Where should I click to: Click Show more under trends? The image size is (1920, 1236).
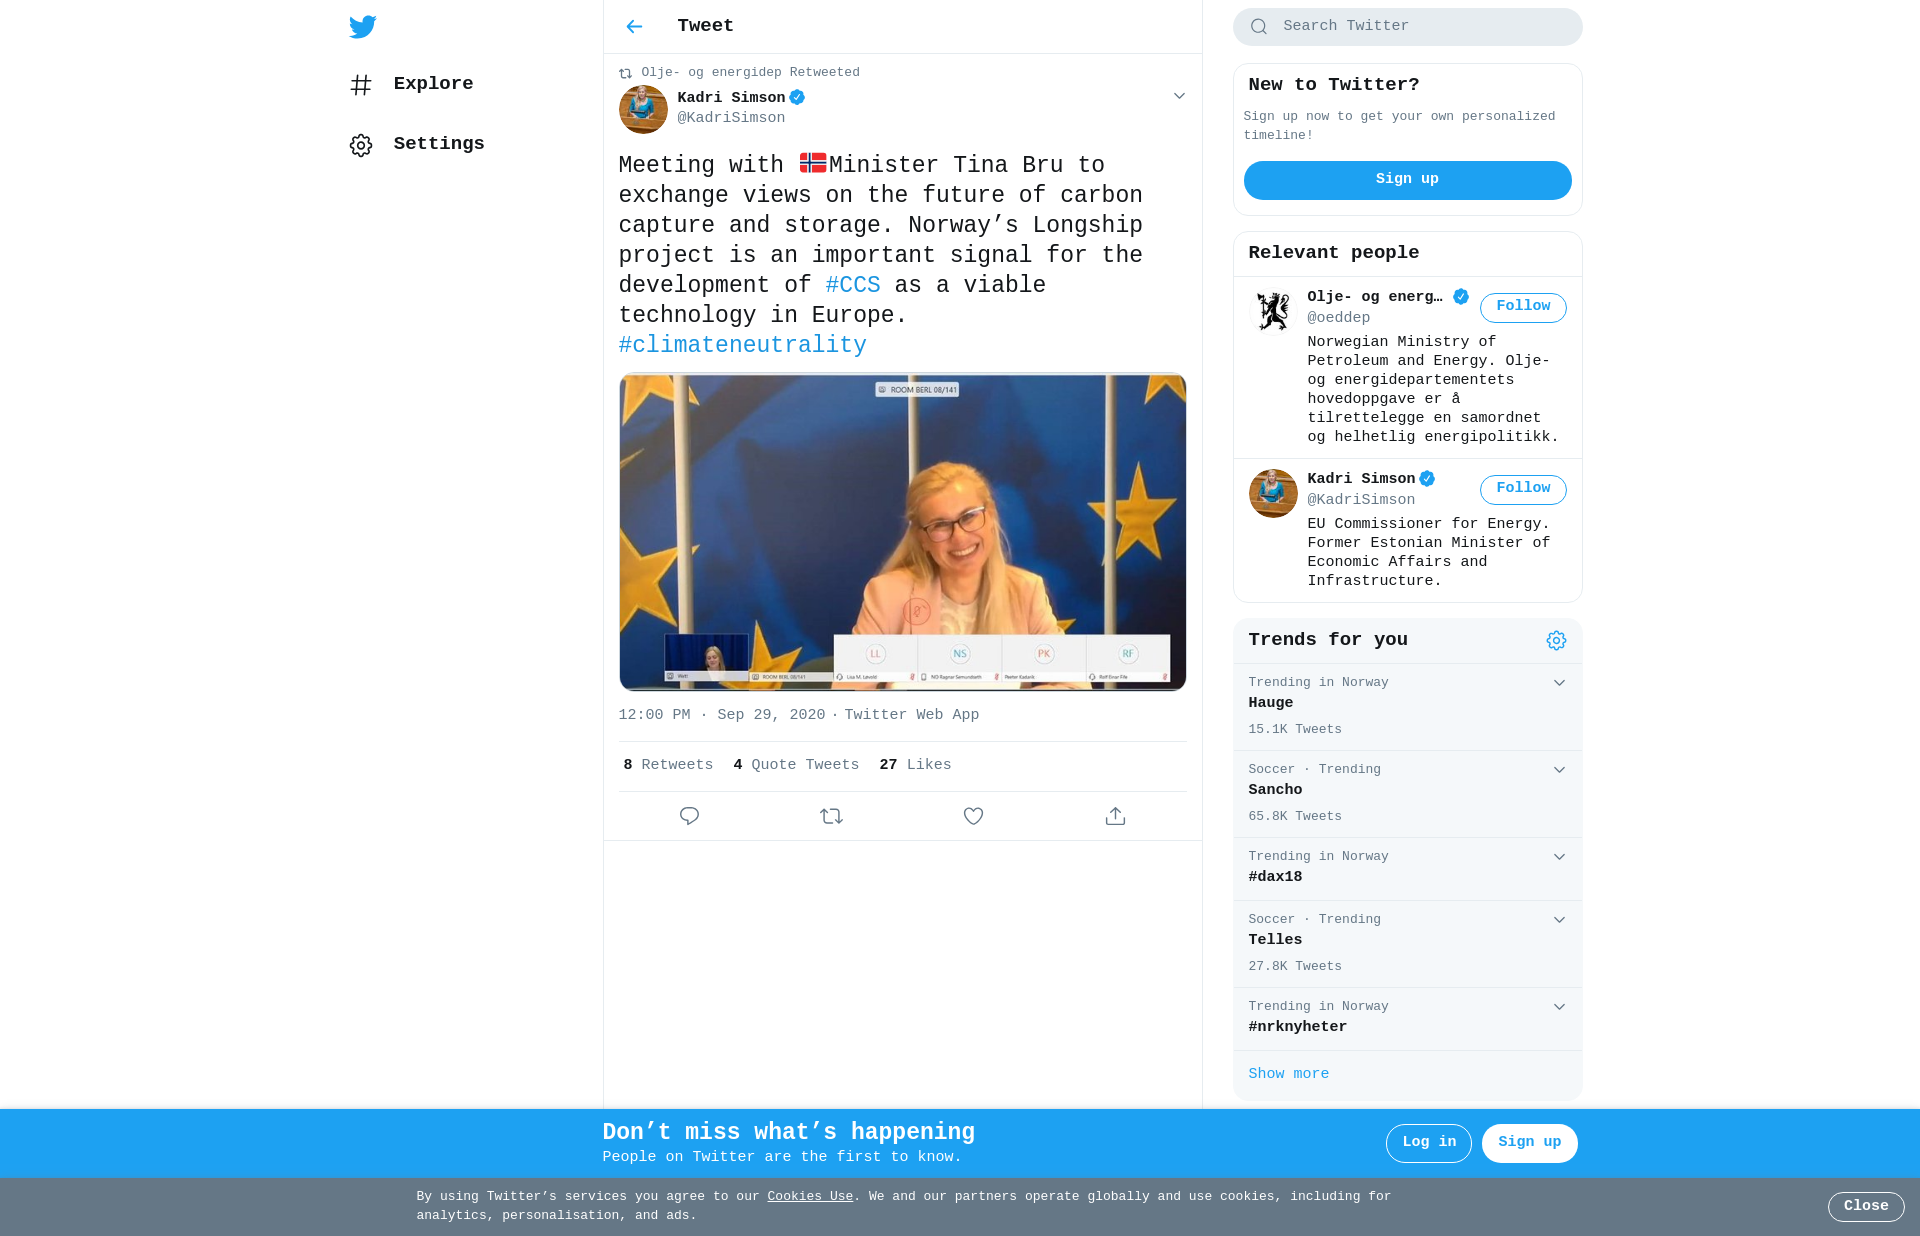point(1288,1074)
